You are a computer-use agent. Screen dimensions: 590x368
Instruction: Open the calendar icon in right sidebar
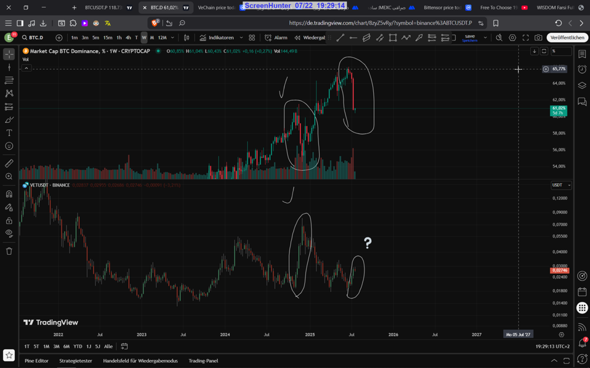pos(582,292)
